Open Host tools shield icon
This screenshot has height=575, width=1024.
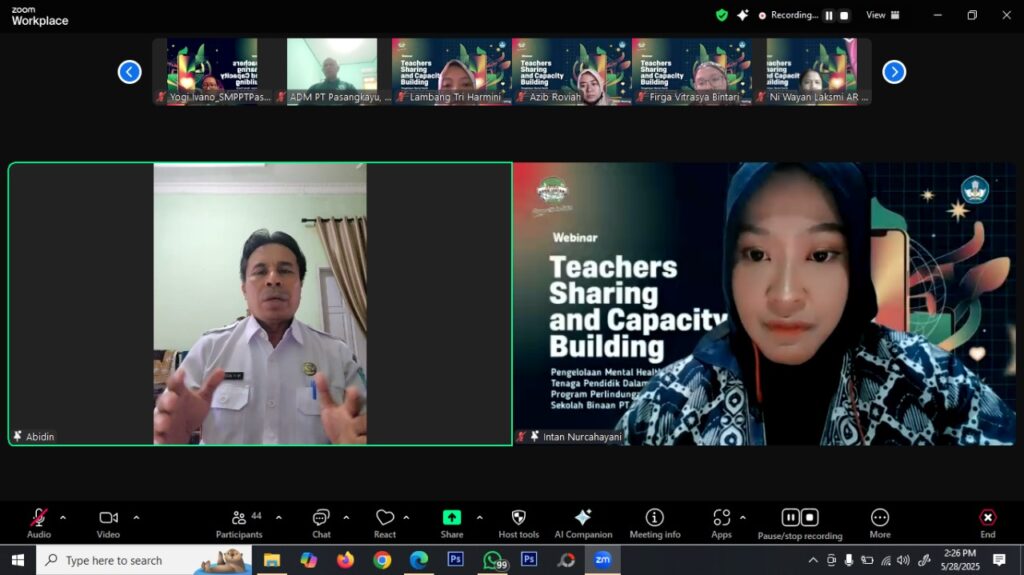pyautogui.click(x=518, y=518)
